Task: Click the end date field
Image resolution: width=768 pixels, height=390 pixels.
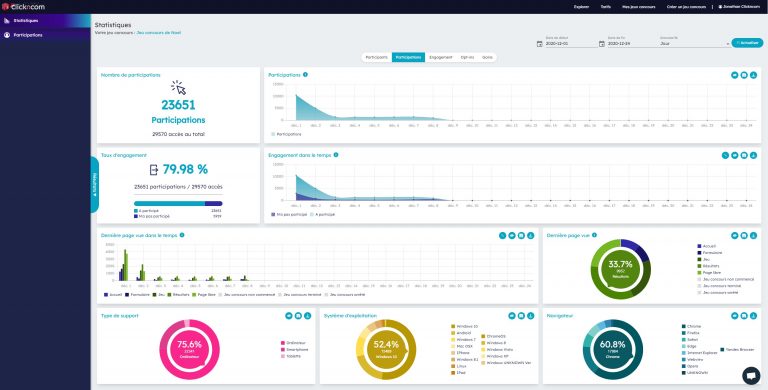Action: click(x=632, y=44)
